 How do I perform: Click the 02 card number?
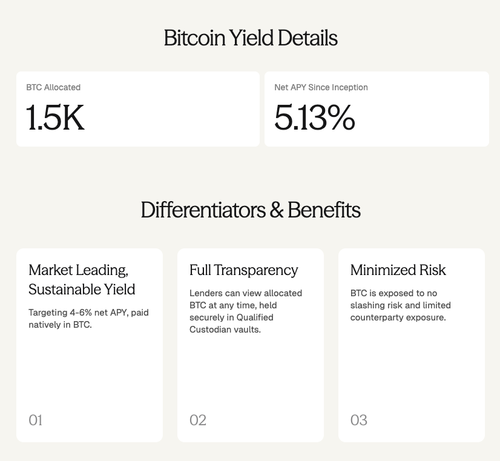pos(198,420)
